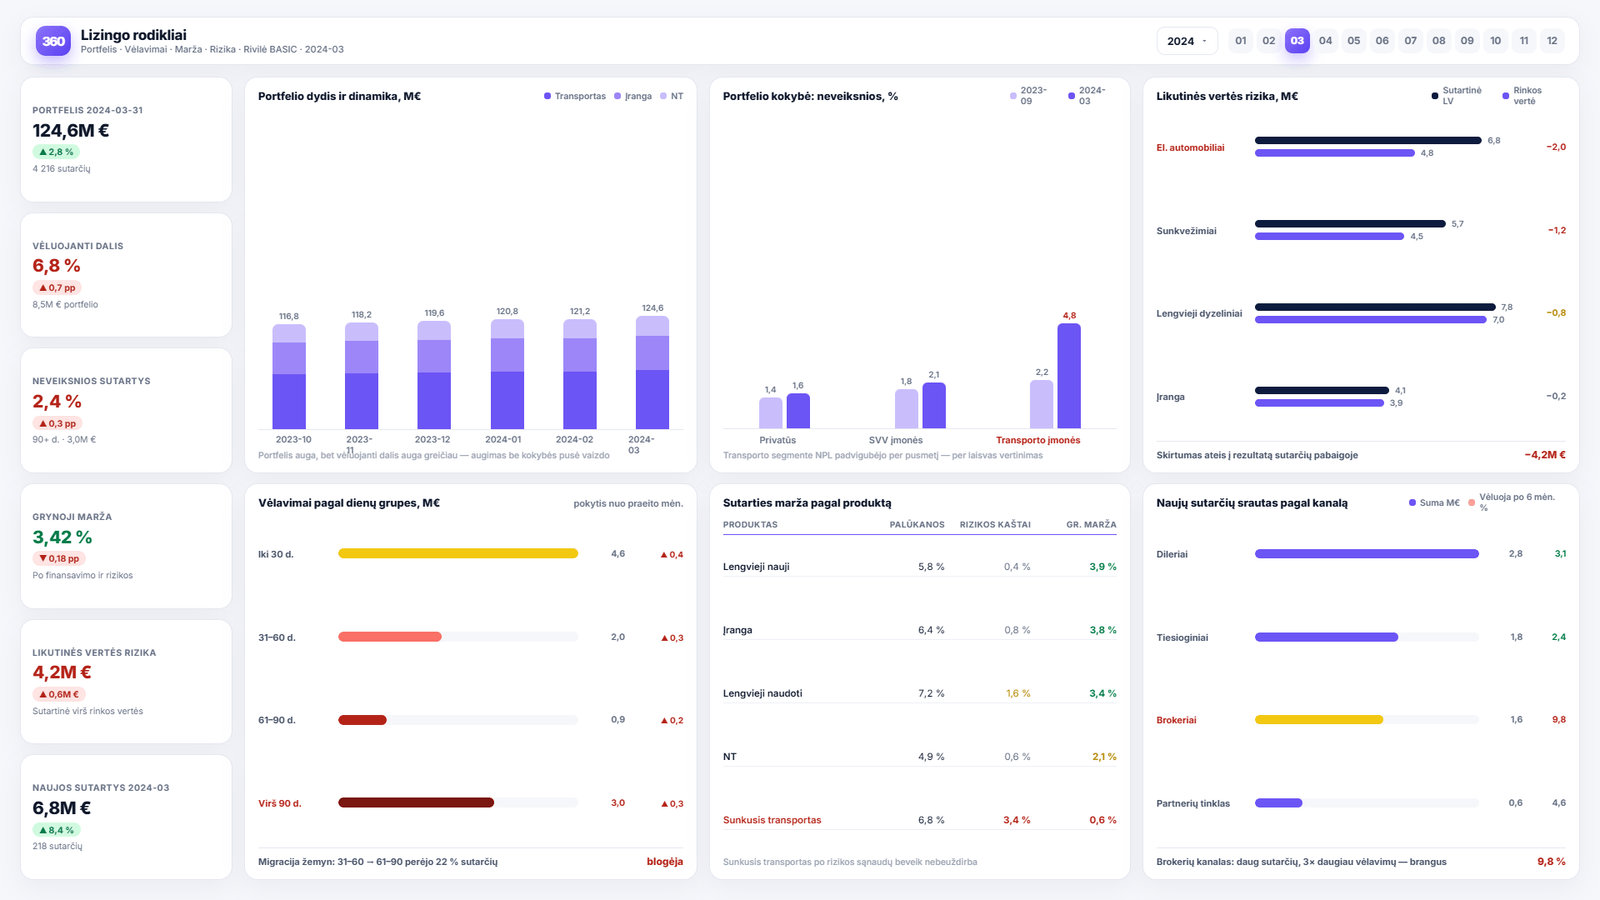The width and height of the screenshot is (1600, 900).
Task: Click the Brokeriai channel label
Action: coord(1176,720)
